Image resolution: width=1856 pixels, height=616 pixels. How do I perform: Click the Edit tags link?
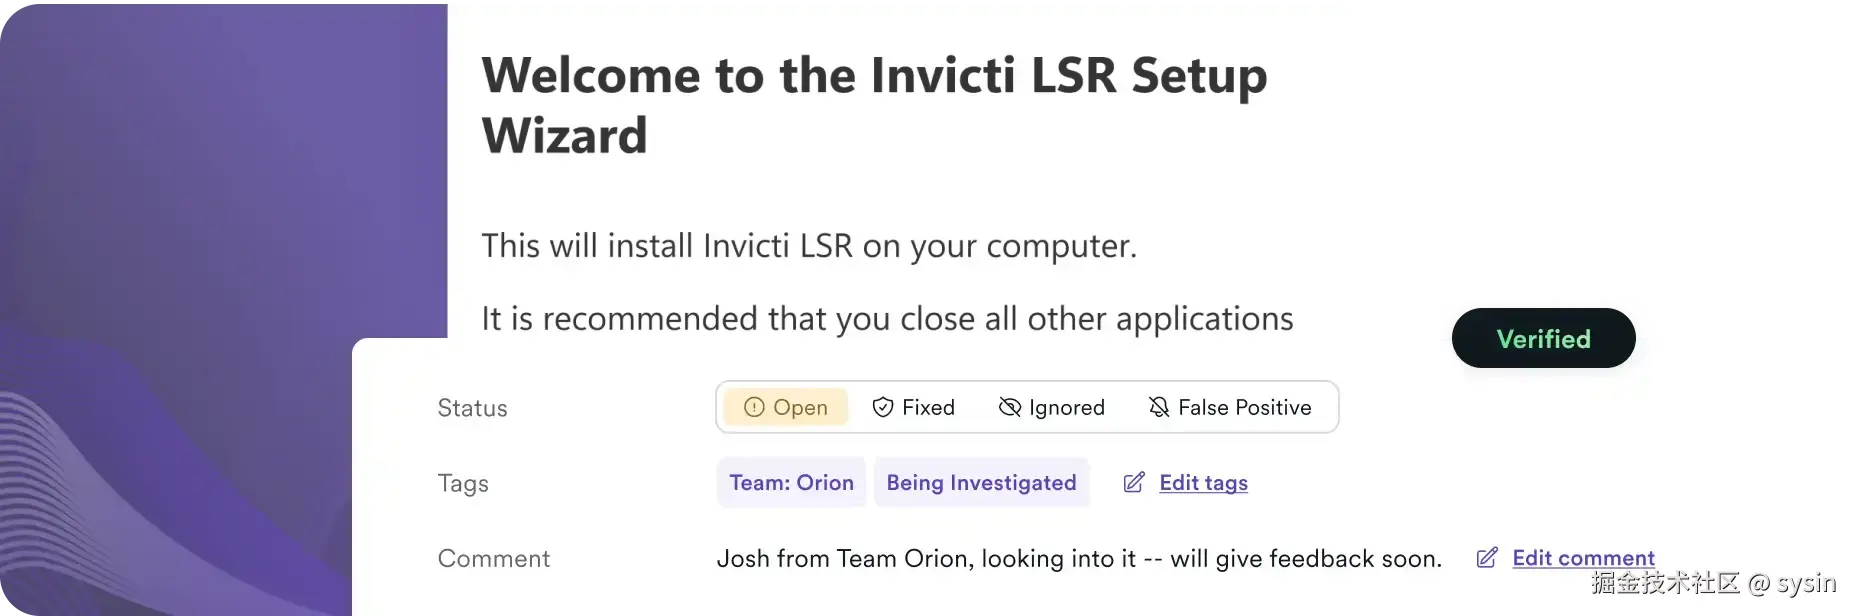tap(1202, 483)
